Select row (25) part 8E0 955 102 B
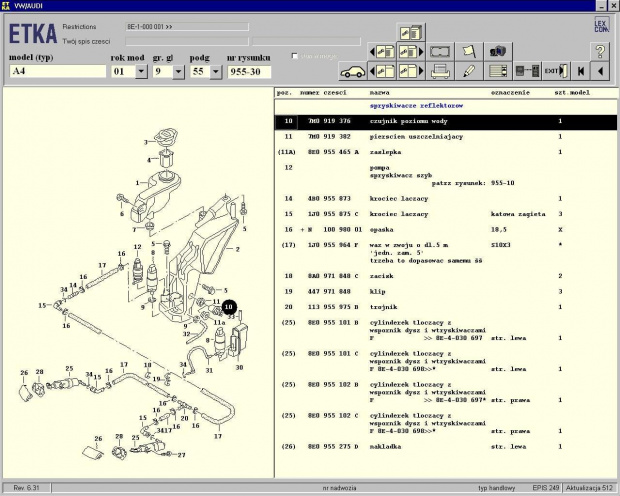 (446, 392)
